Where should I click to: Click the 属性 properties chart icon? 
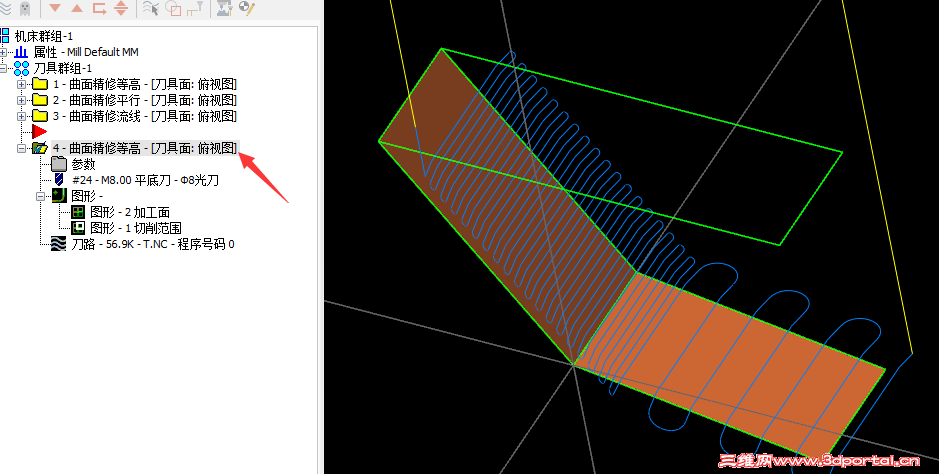(22, 52)
